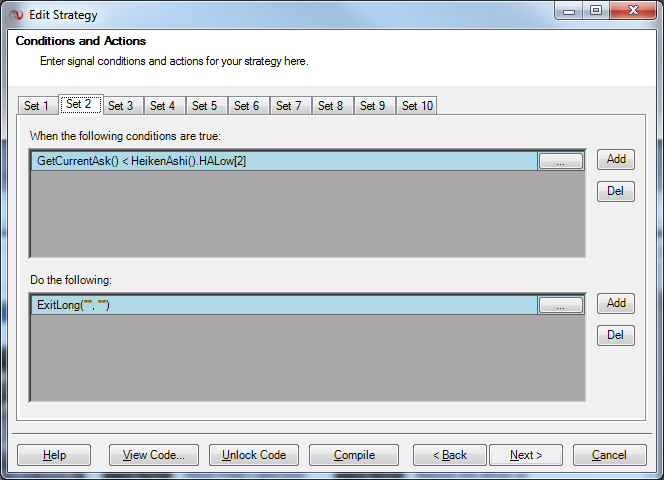Select the GetCurrentAsk condition row

tap(280, 161)
